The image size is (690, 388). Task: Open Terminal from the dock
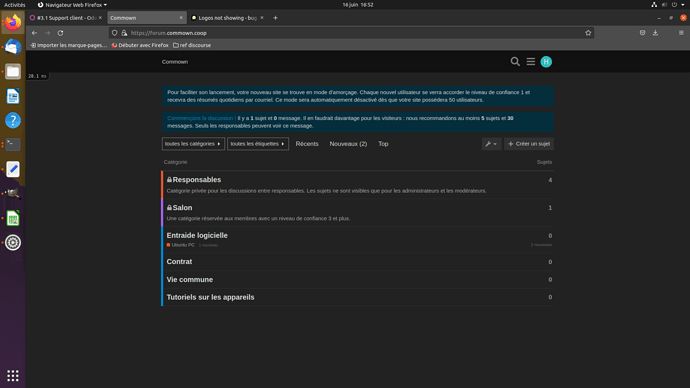(13, 145)
